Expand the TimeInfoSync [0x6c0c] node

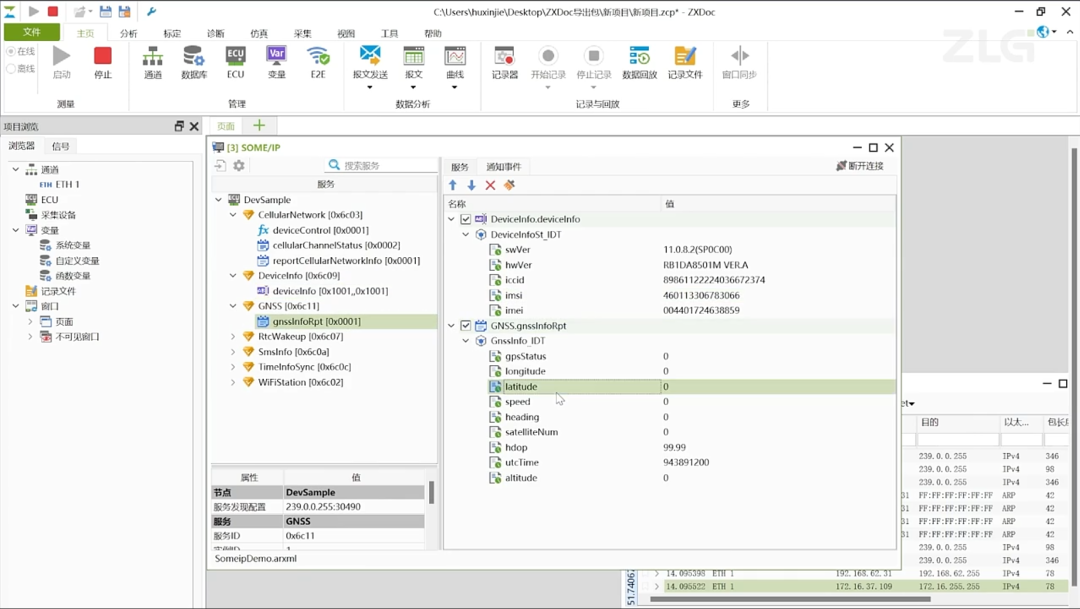pos(233,367)
